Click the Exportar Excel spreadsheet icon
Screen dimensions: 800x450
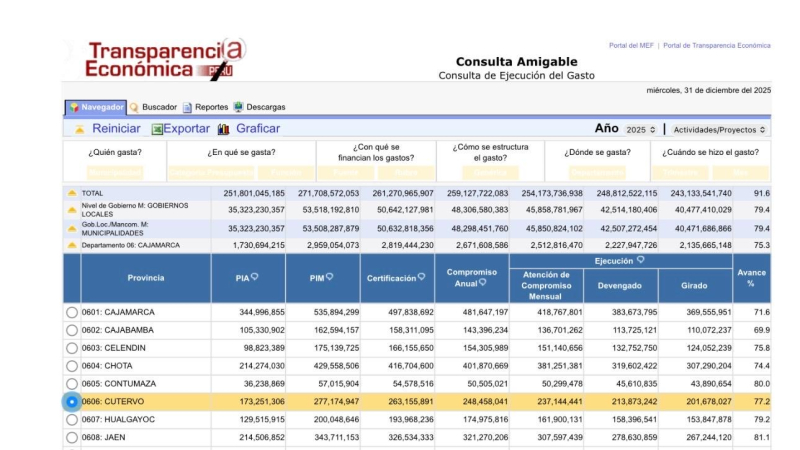(x=157, y=129)
